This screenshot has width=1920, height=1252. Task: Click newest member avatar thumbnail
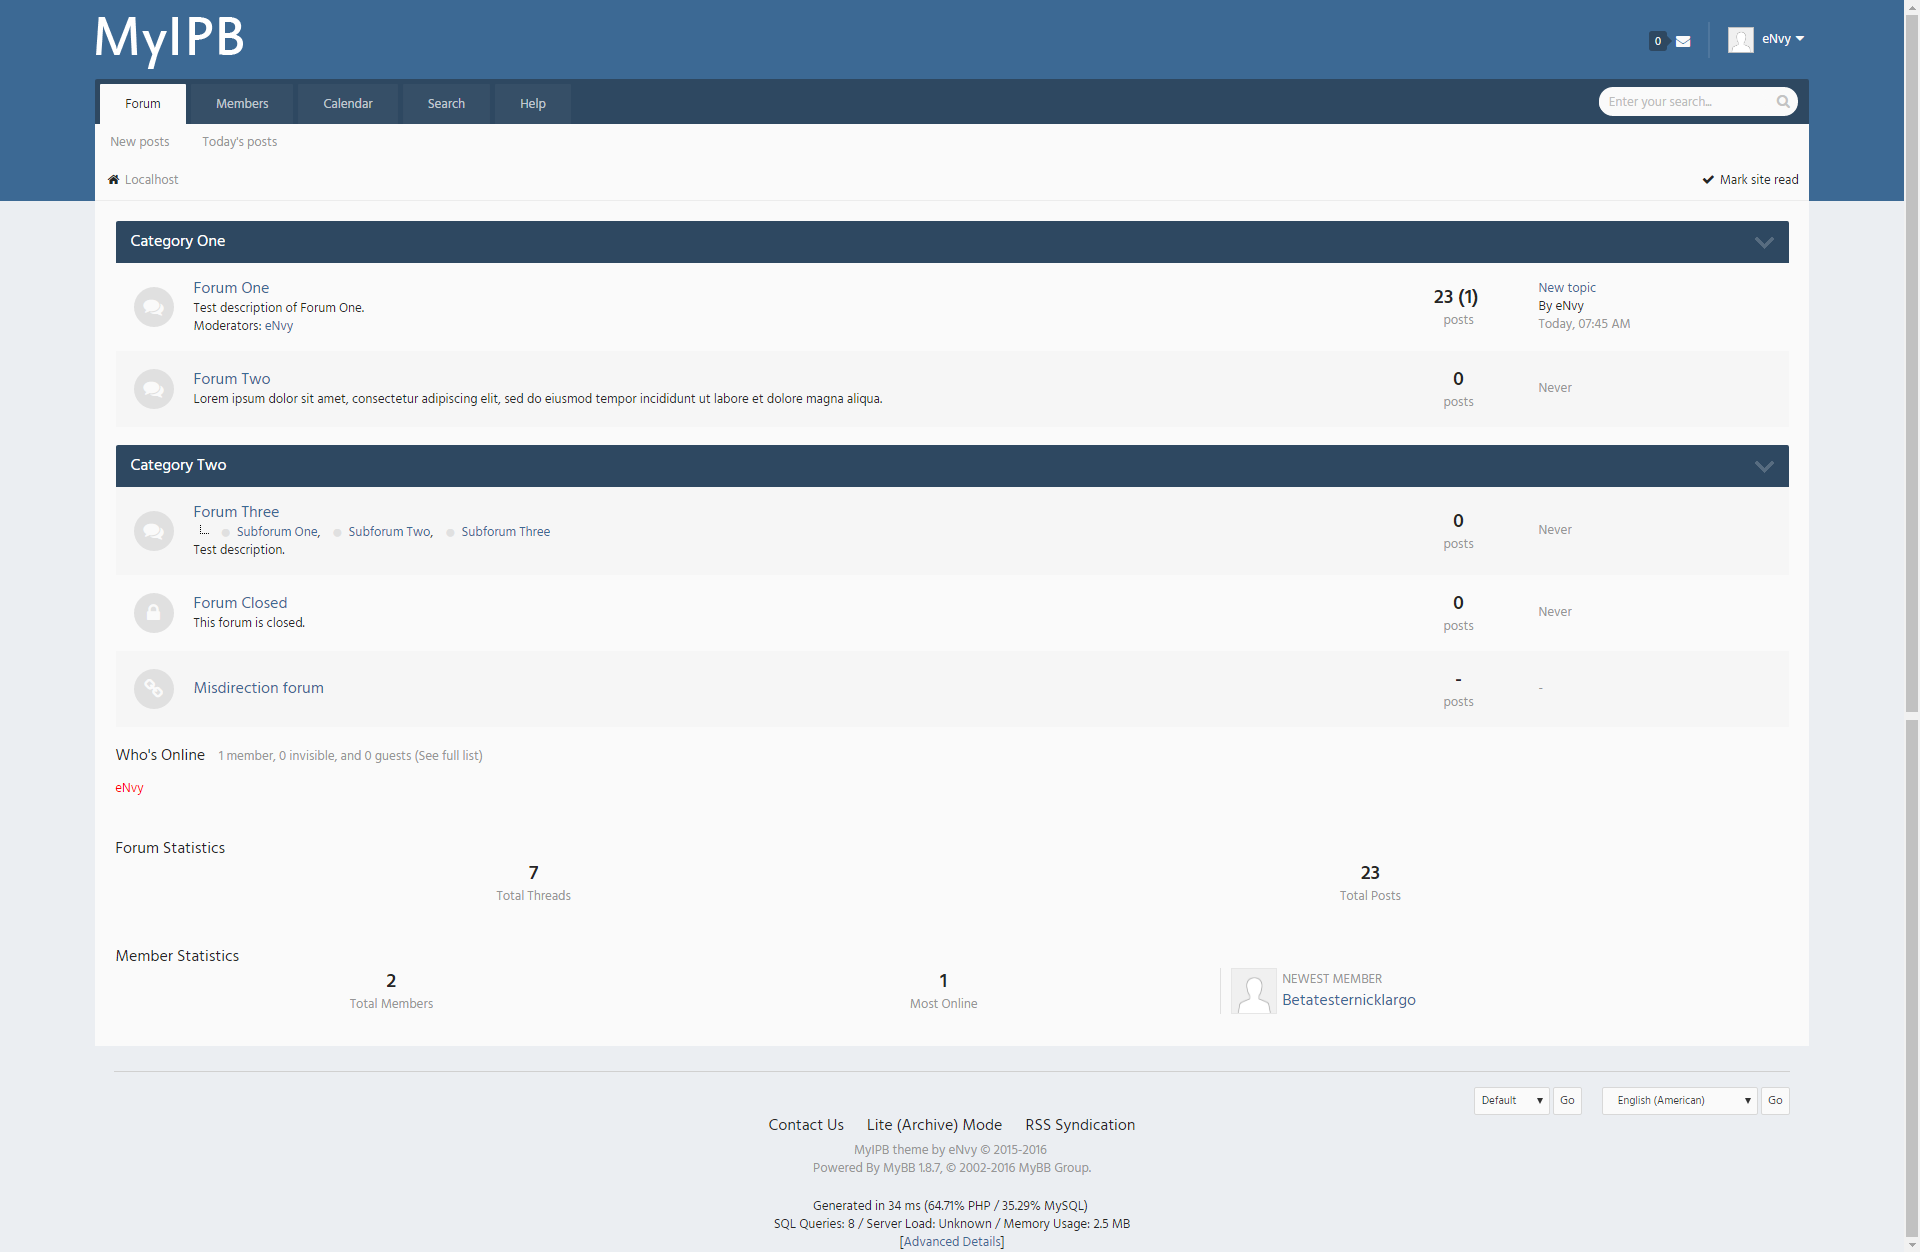tap(1253, 991)
